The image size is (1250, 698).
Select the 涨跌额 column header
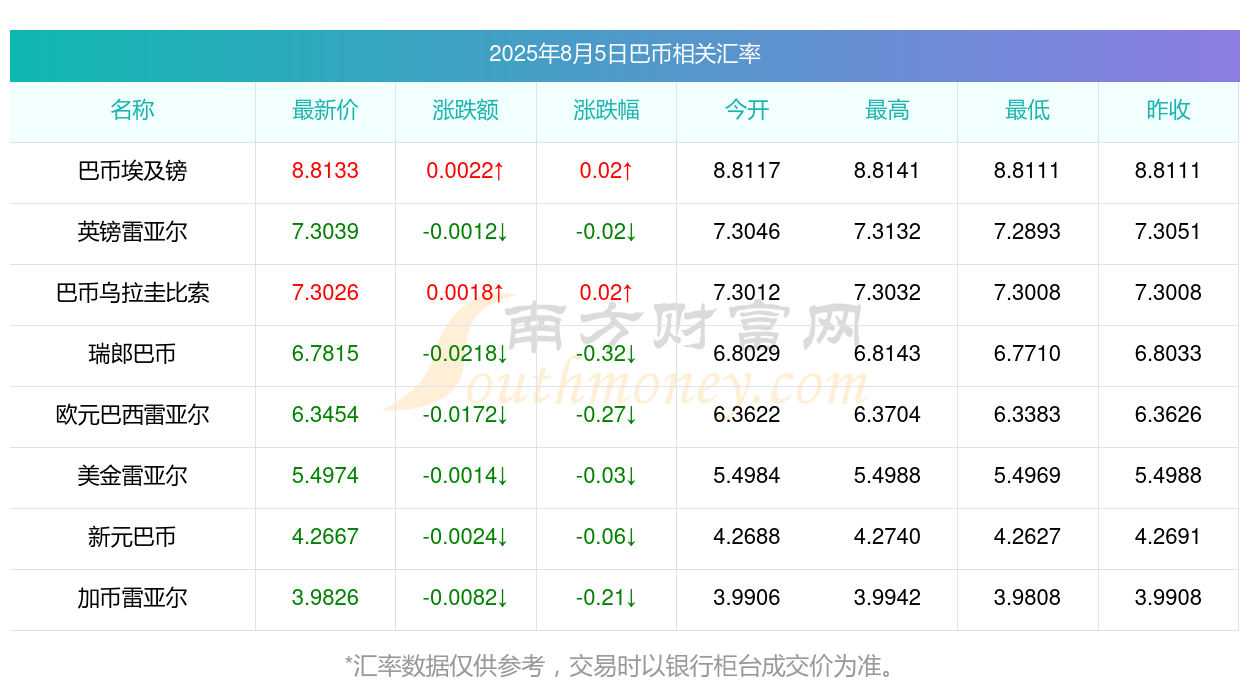tap(466, 110)
